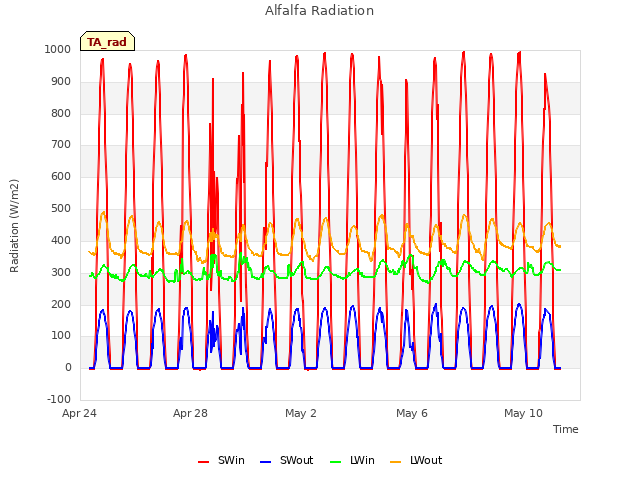The height and width of the screenshot is (480, 640).
Task: Select the LWin legend label
Action: click(x=362, y=460)
